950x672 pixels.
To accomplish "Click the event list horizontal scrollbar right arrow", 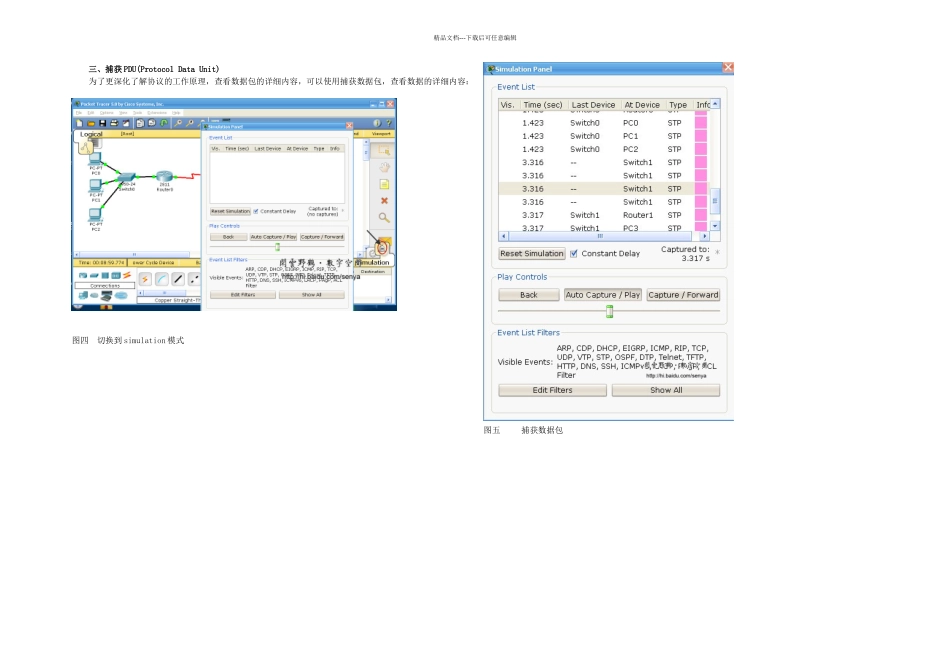I will tap(704, 236).
